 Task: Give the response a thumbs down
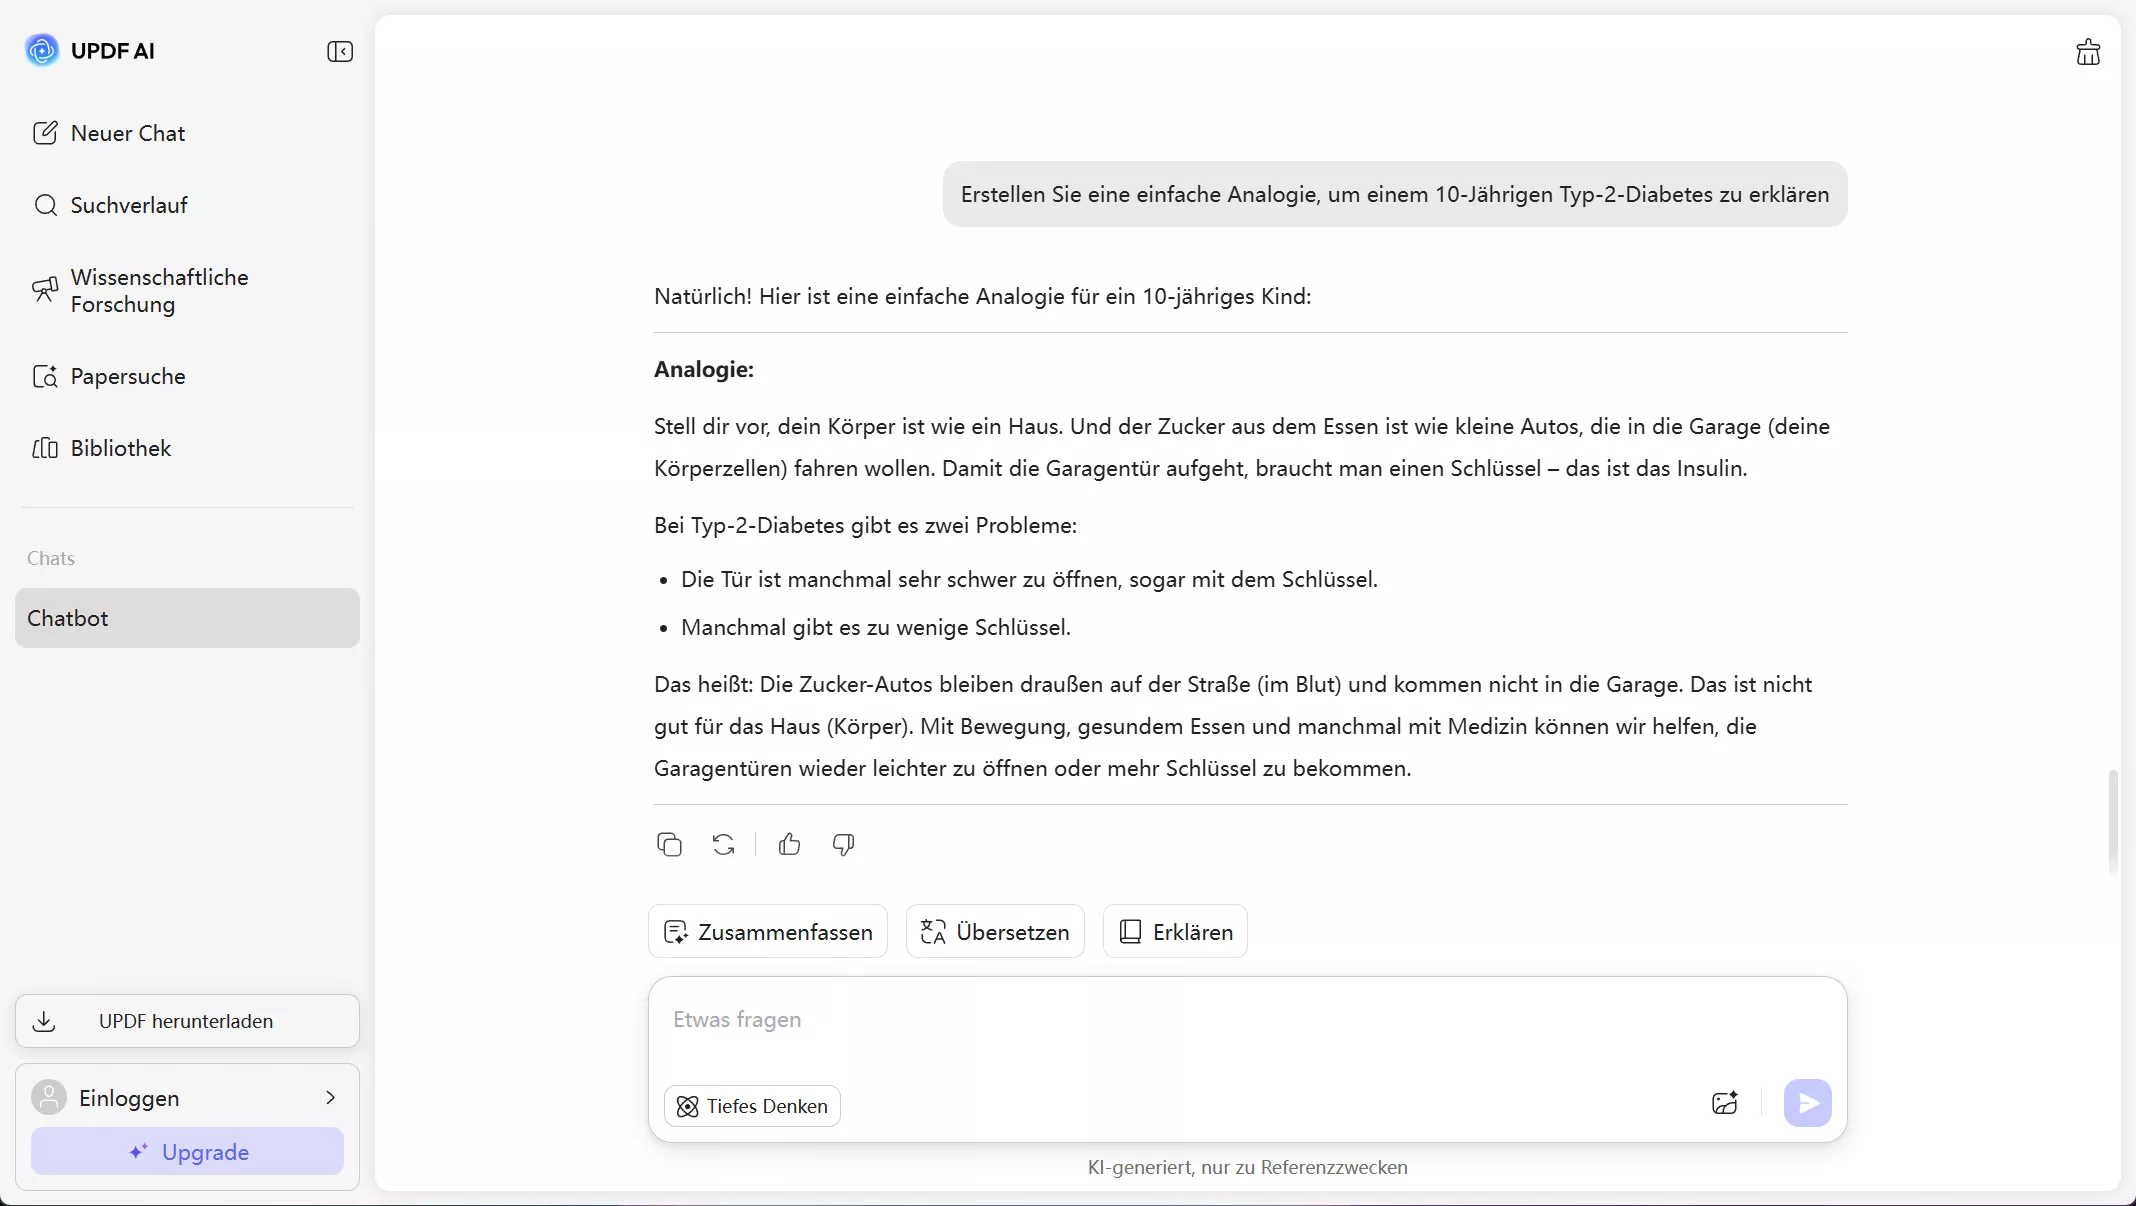[841, 844]
